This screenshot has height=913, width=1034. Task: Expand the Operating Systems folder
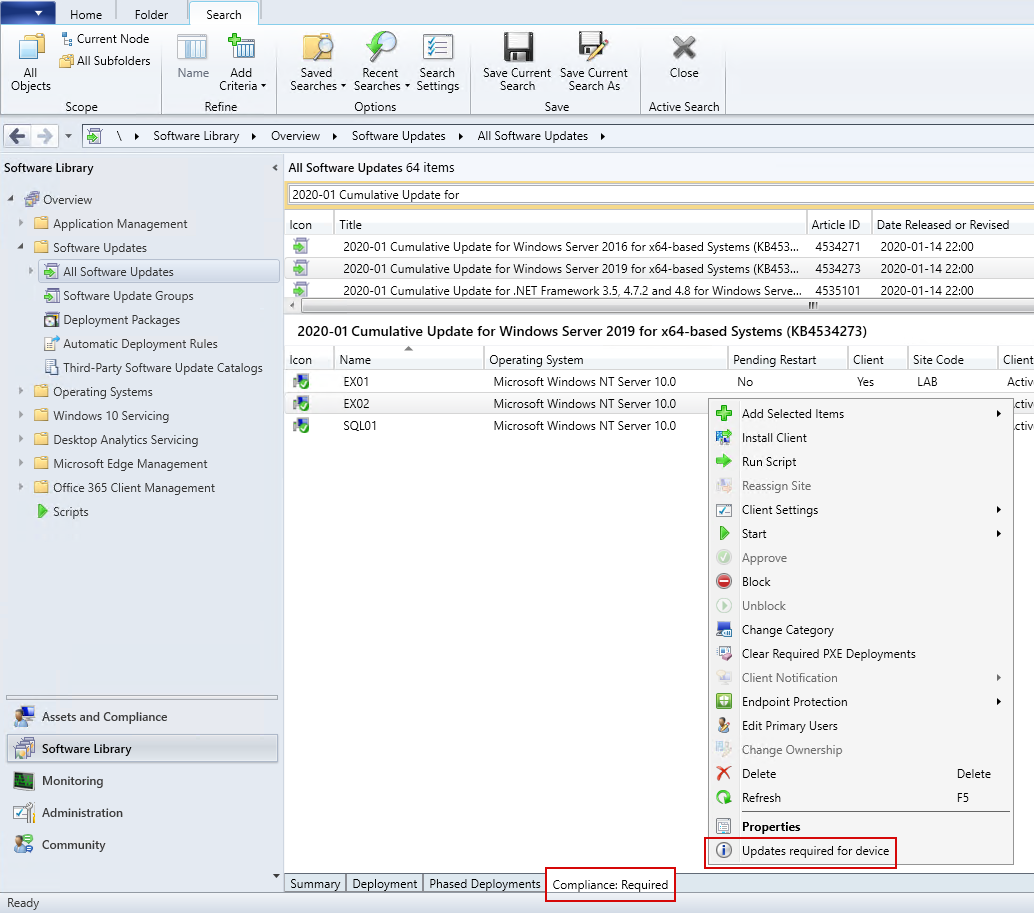(20, 391)
